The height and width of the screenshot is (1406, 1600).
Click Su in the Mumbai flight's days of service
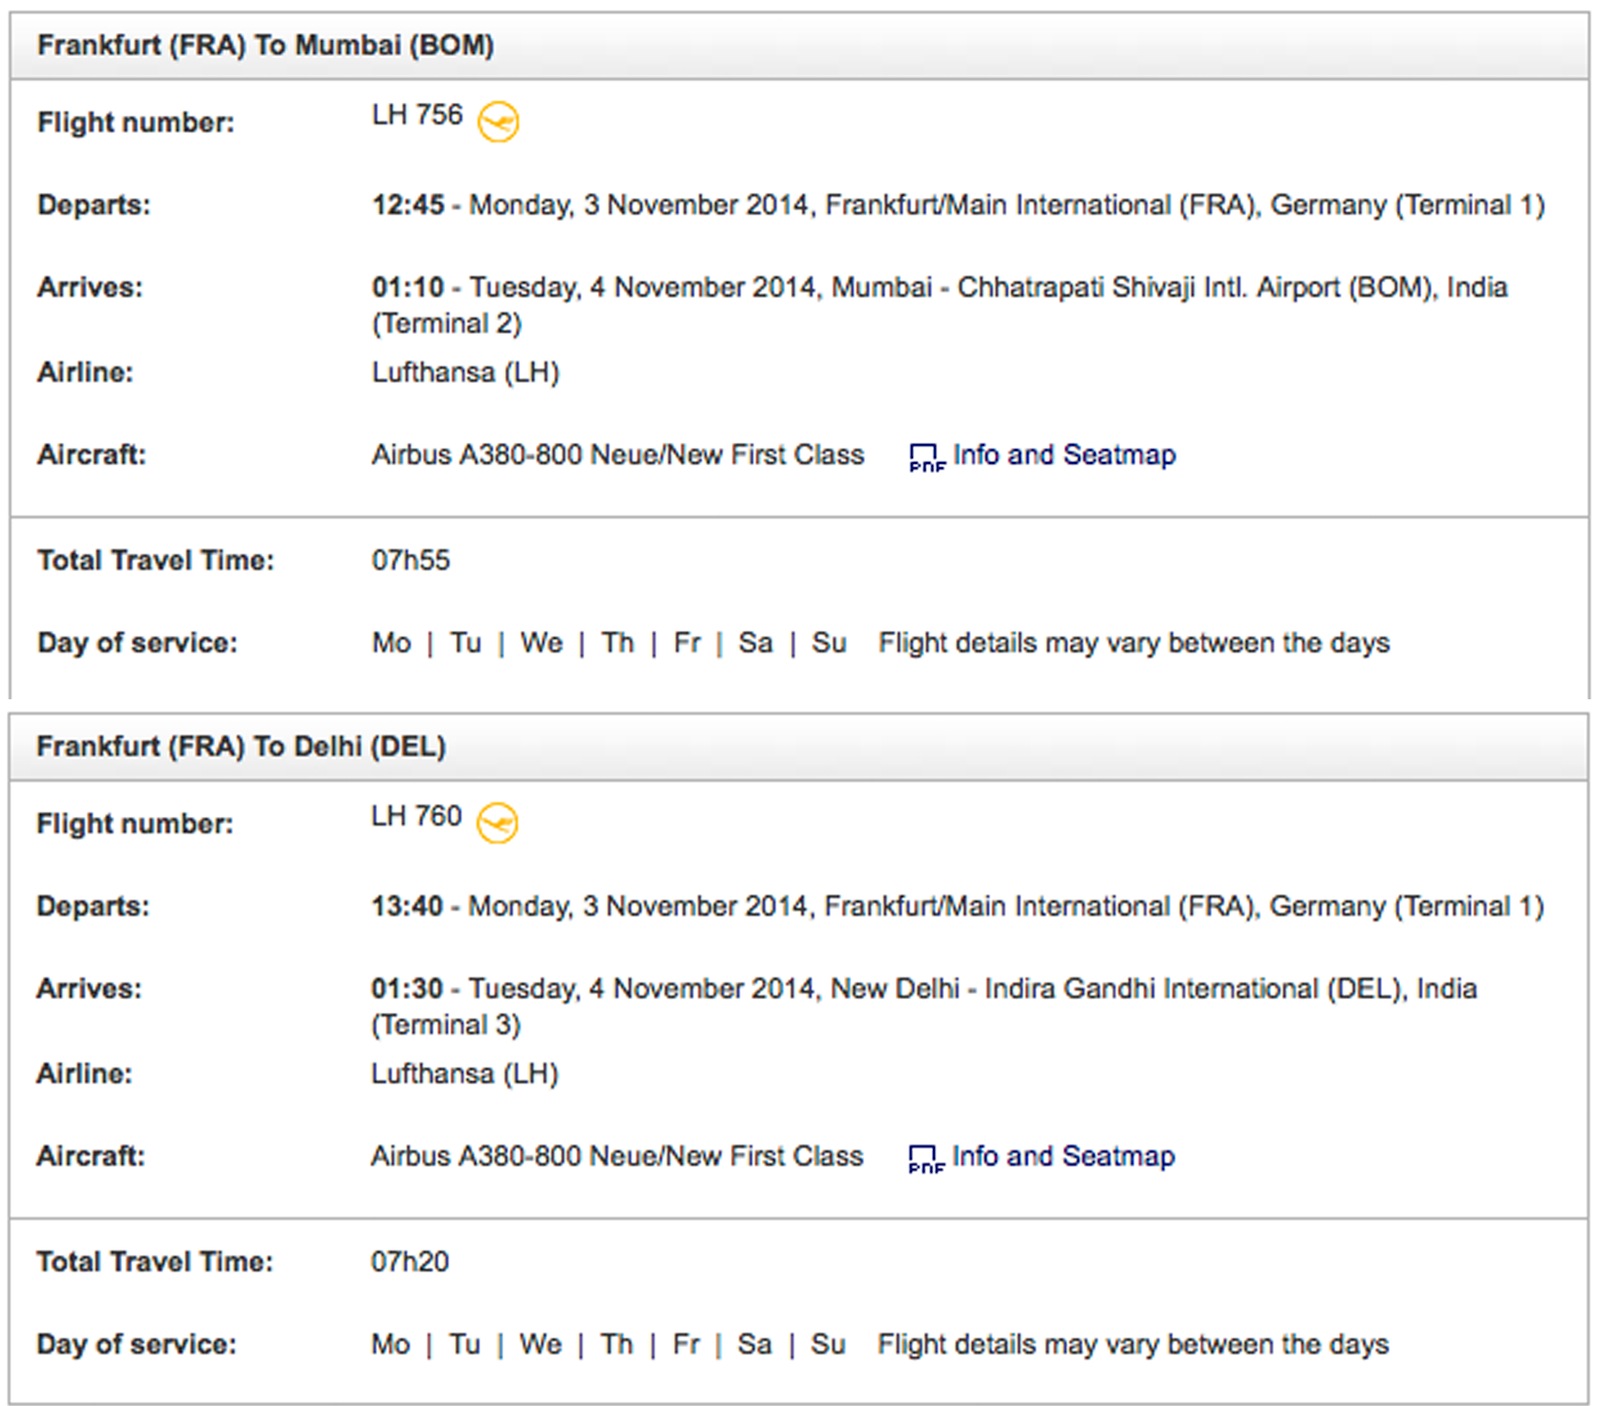[829, 643]
